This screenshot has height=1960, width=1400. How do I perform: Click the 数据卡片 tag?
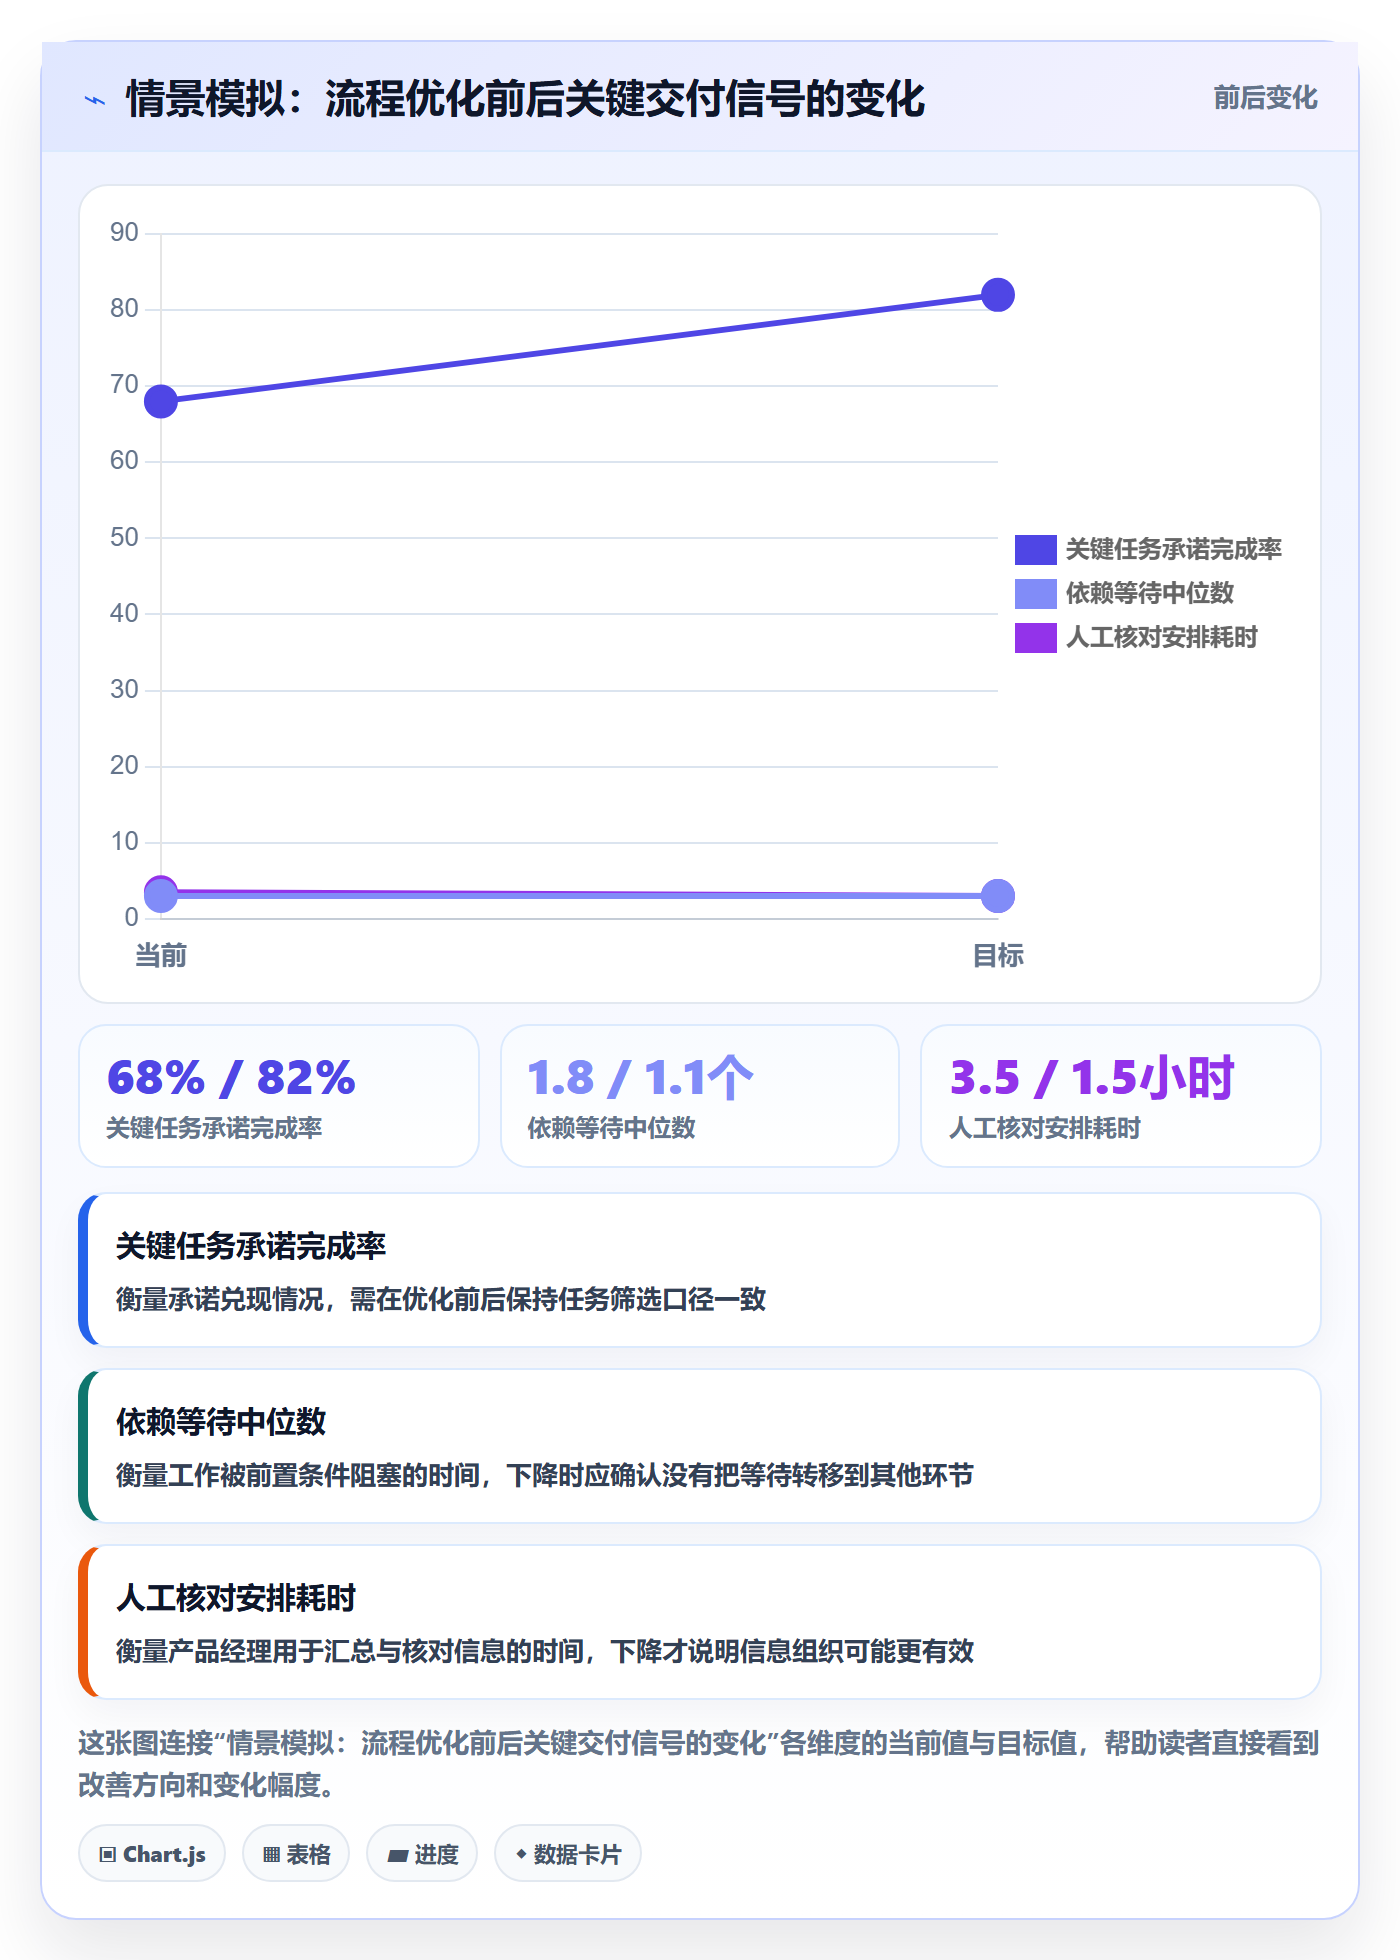568,1854
